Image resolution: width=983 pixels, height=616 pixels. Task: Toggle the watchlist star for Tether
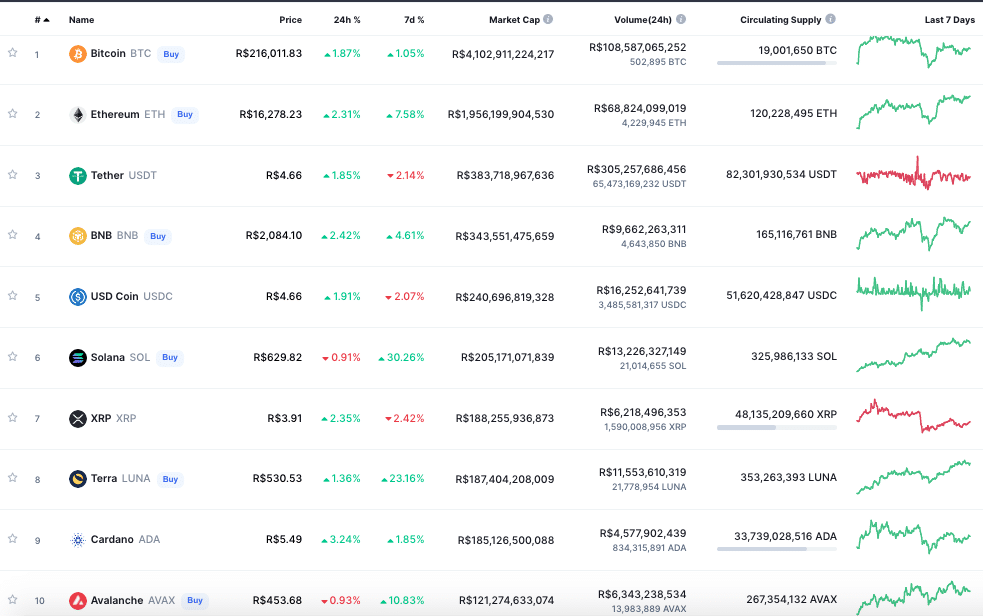[x=13, y=174]
